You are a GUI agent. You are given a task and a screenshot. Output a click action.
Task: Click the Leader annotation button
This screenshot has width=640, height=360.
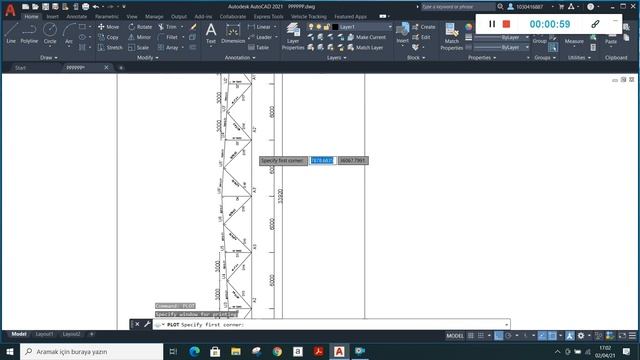pos(260,37)
